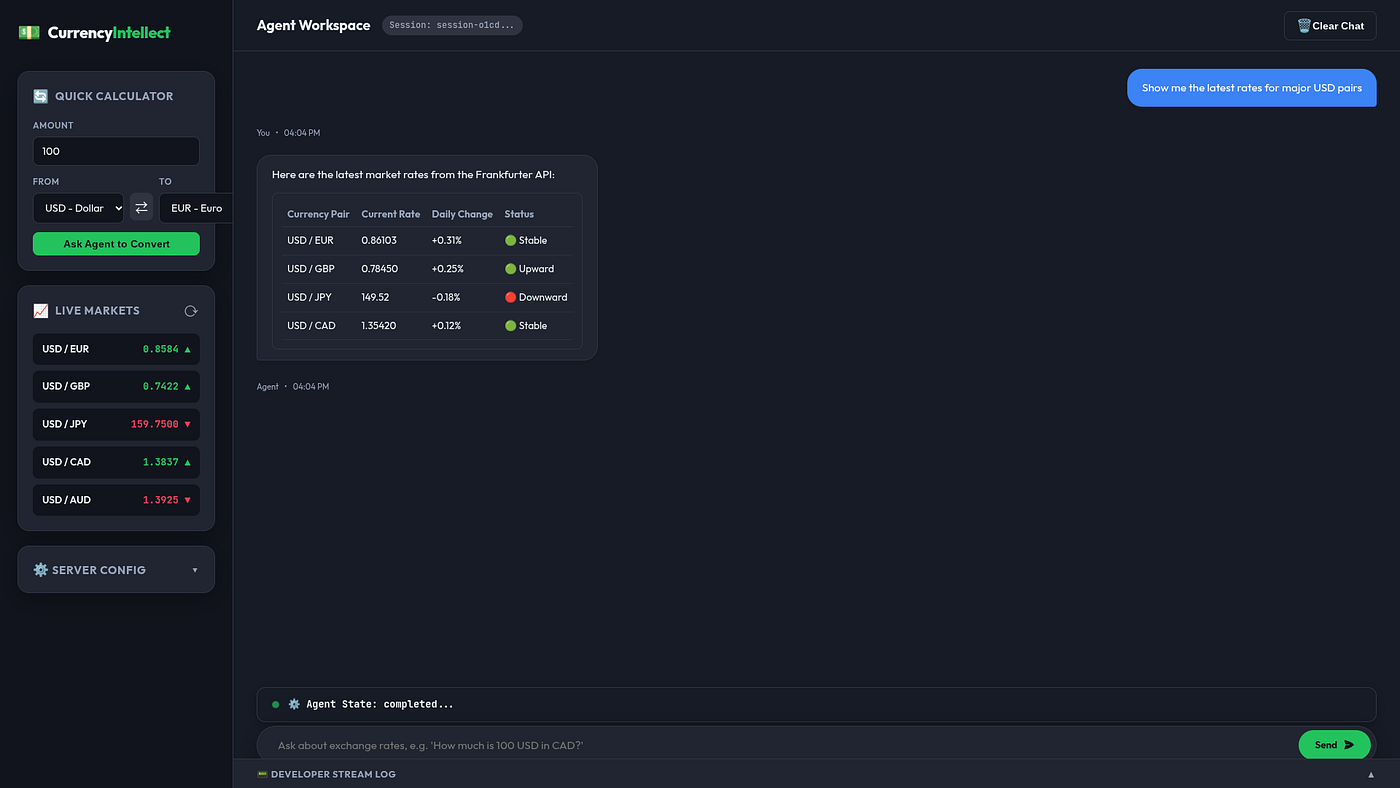
Task: Expand the Developer Stream Log panel
Action: (x=816, y=774)
